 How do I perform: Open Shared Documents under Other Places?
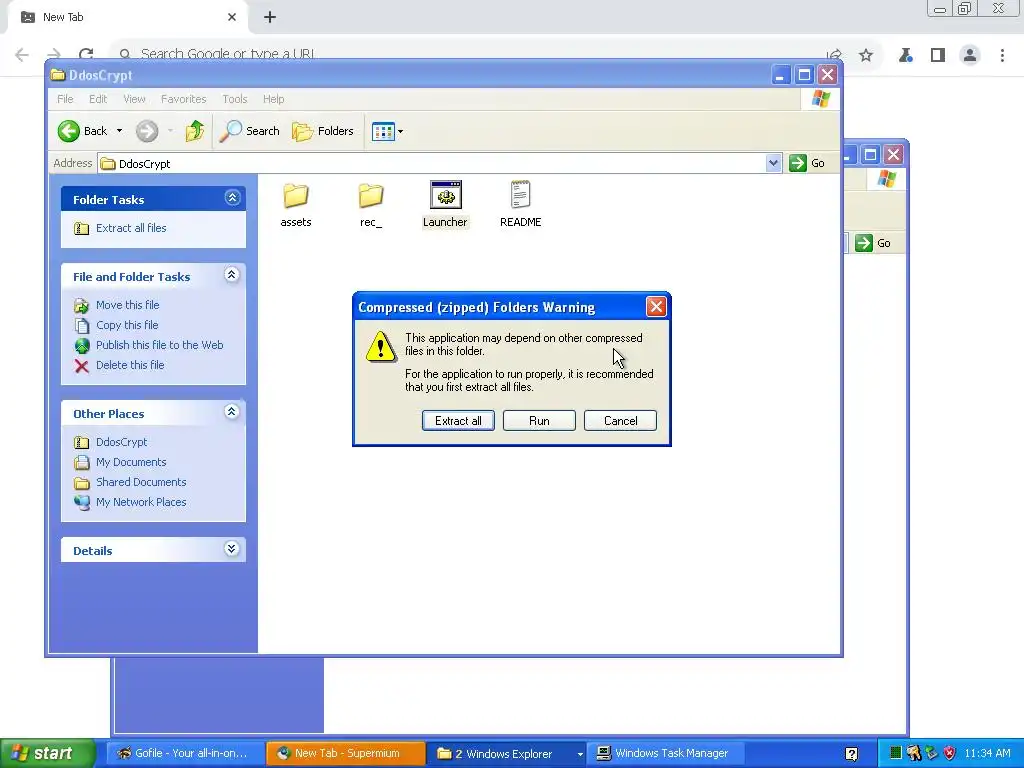coord(141,482)
